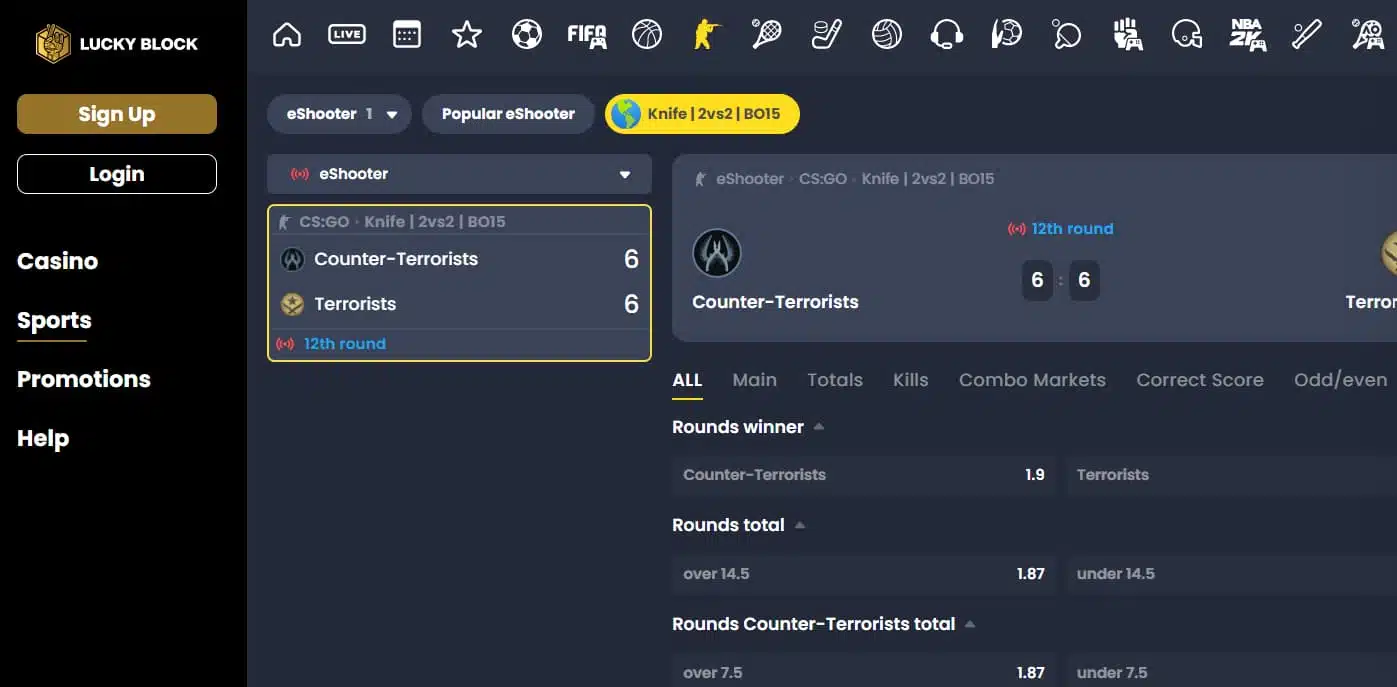Select the American football helmet icon
Viewport: 1397px width, 687px height.
[x=1187, y=35]
